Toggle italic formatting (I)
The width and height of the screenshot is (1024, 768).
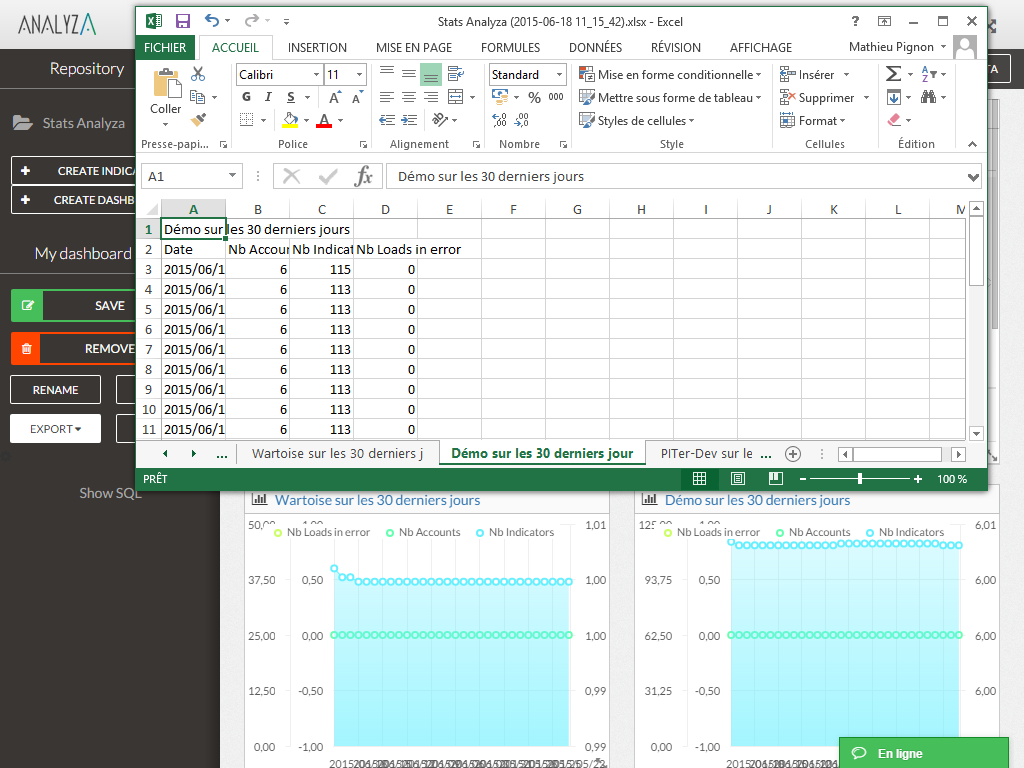click(x=268, y=97)
